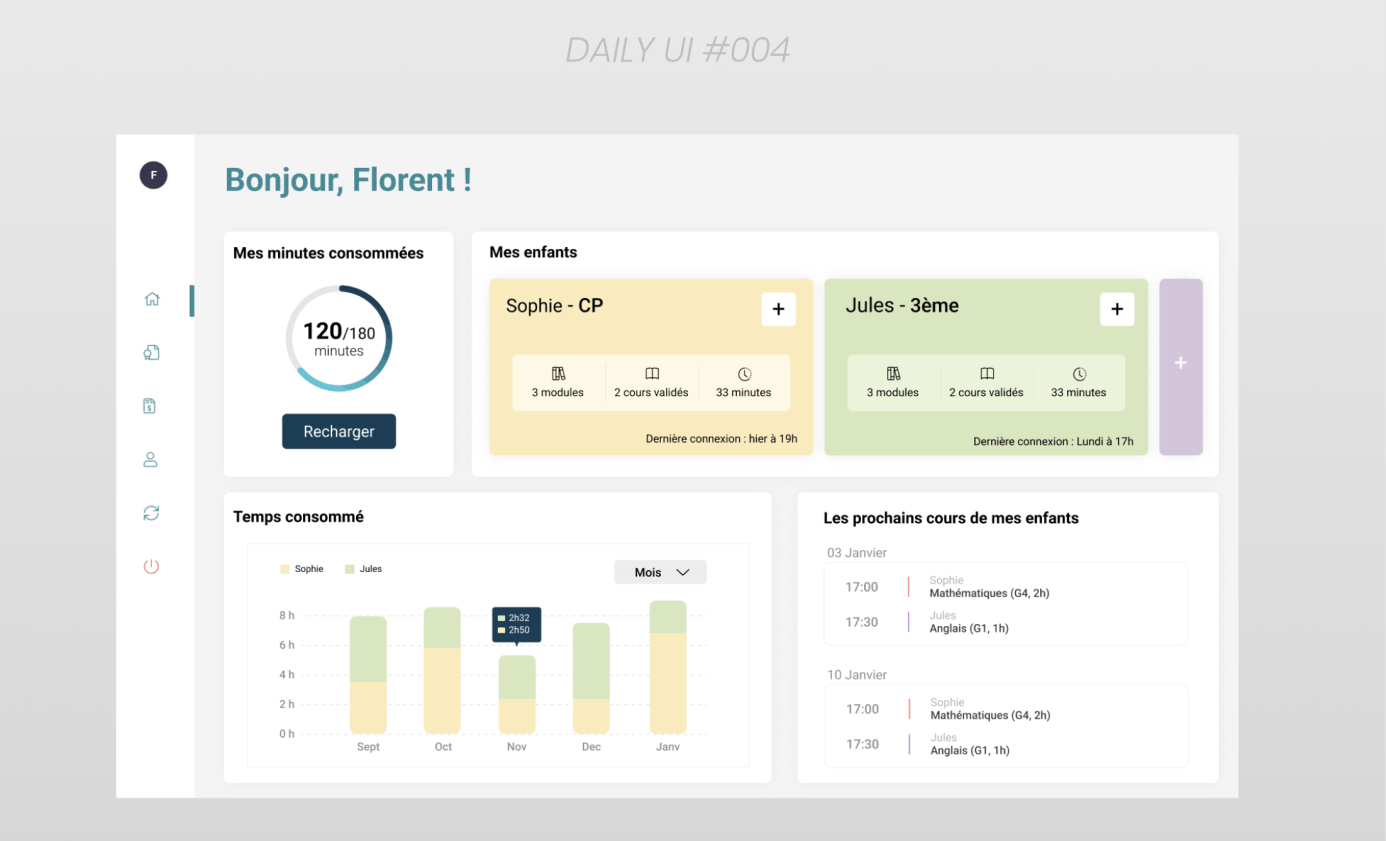This screenshot has height=841, width=1386.
Task: Open the Mois period dropdown
Action: (x=660, y=572)
